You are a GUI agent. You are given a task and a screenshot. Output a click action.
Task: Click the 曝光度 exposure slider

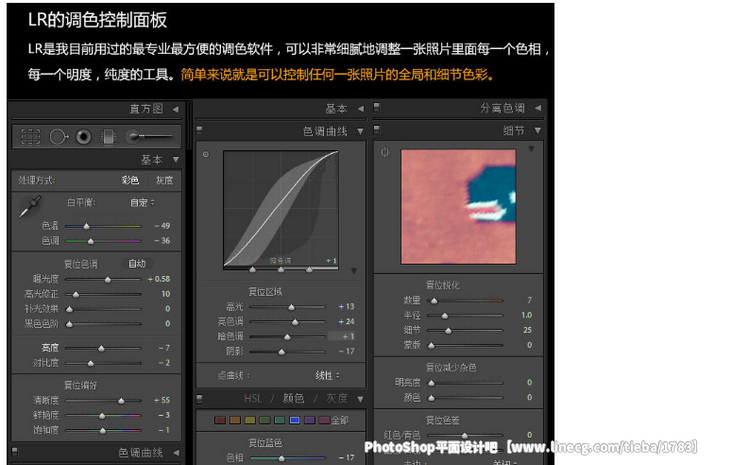tap(103, 279)
